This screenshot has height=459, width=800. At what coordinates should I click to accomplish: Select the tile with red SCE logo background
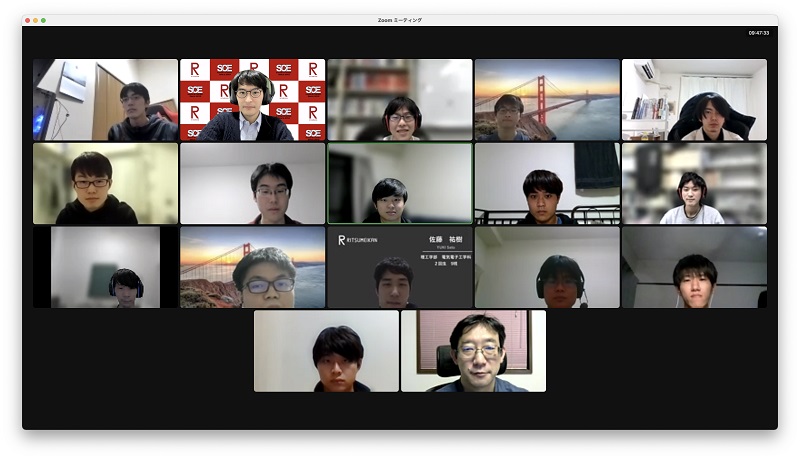click(252, 100)
